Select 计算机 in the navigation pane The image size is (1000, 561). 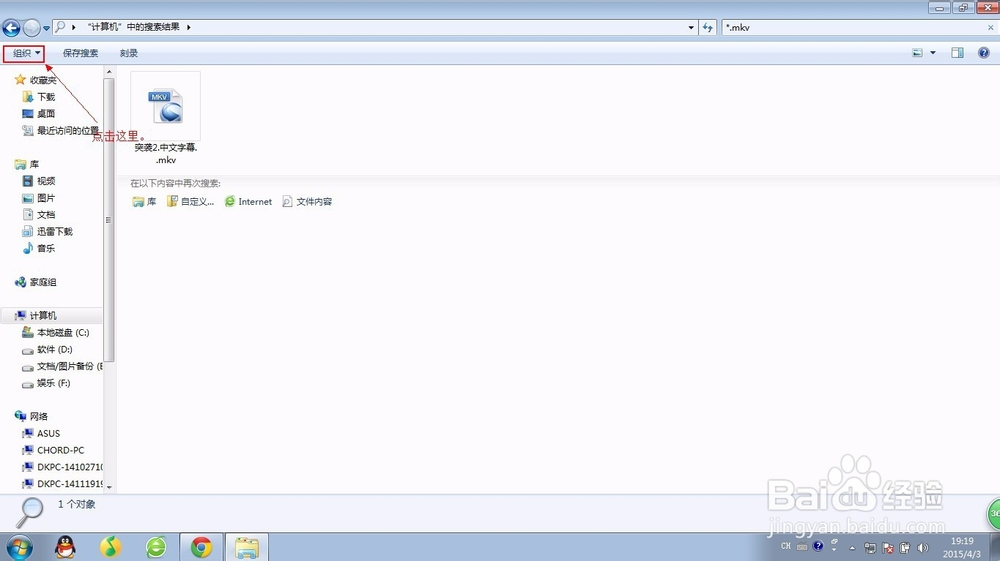[x=36, y=316]
